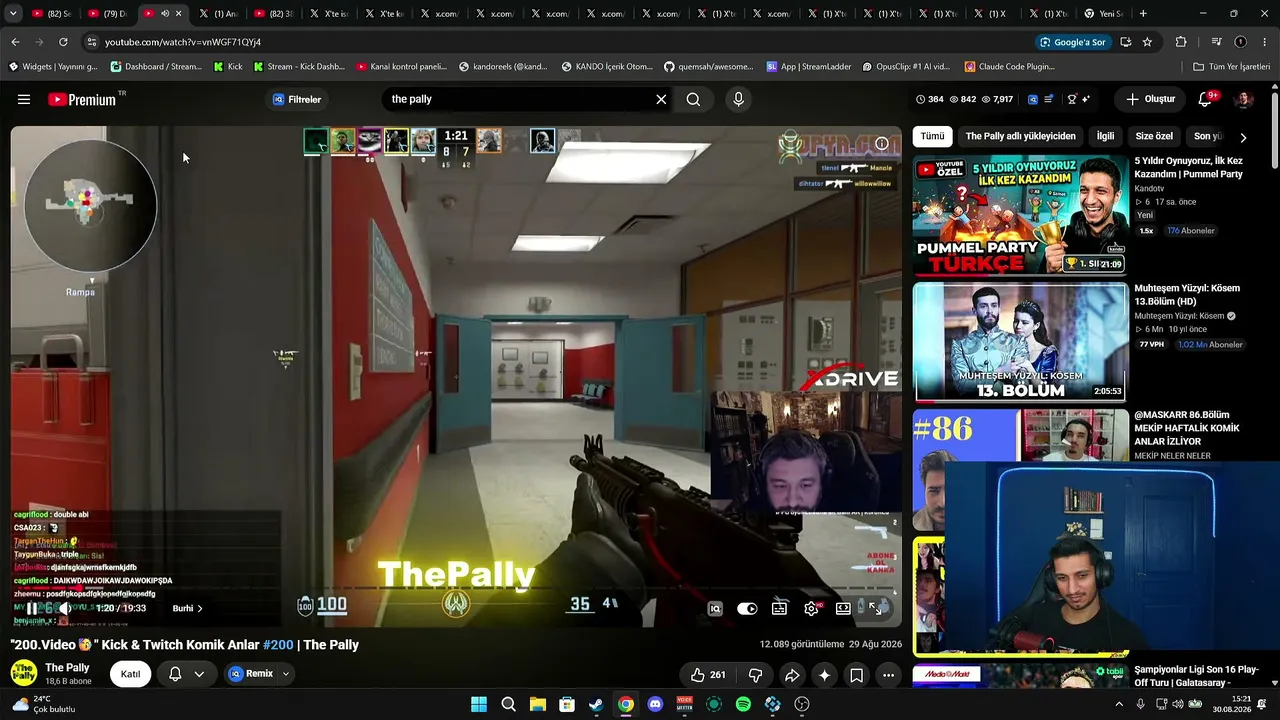Start voice search with the microphone

(x=738, y=99)
